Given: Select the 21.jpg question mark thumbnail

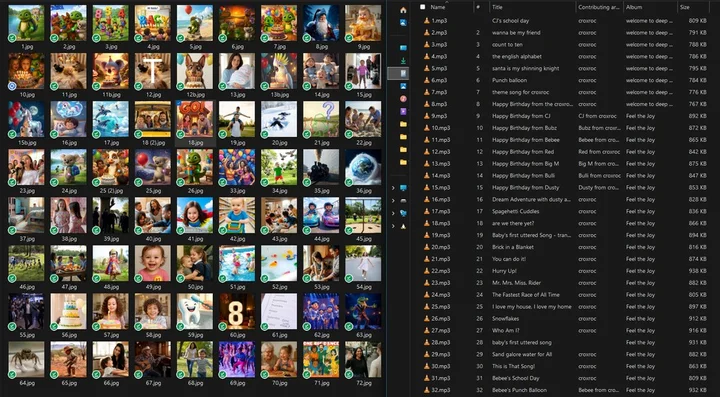Looking at the screenshot, I should pyautogui.click(x=321, y=119).
